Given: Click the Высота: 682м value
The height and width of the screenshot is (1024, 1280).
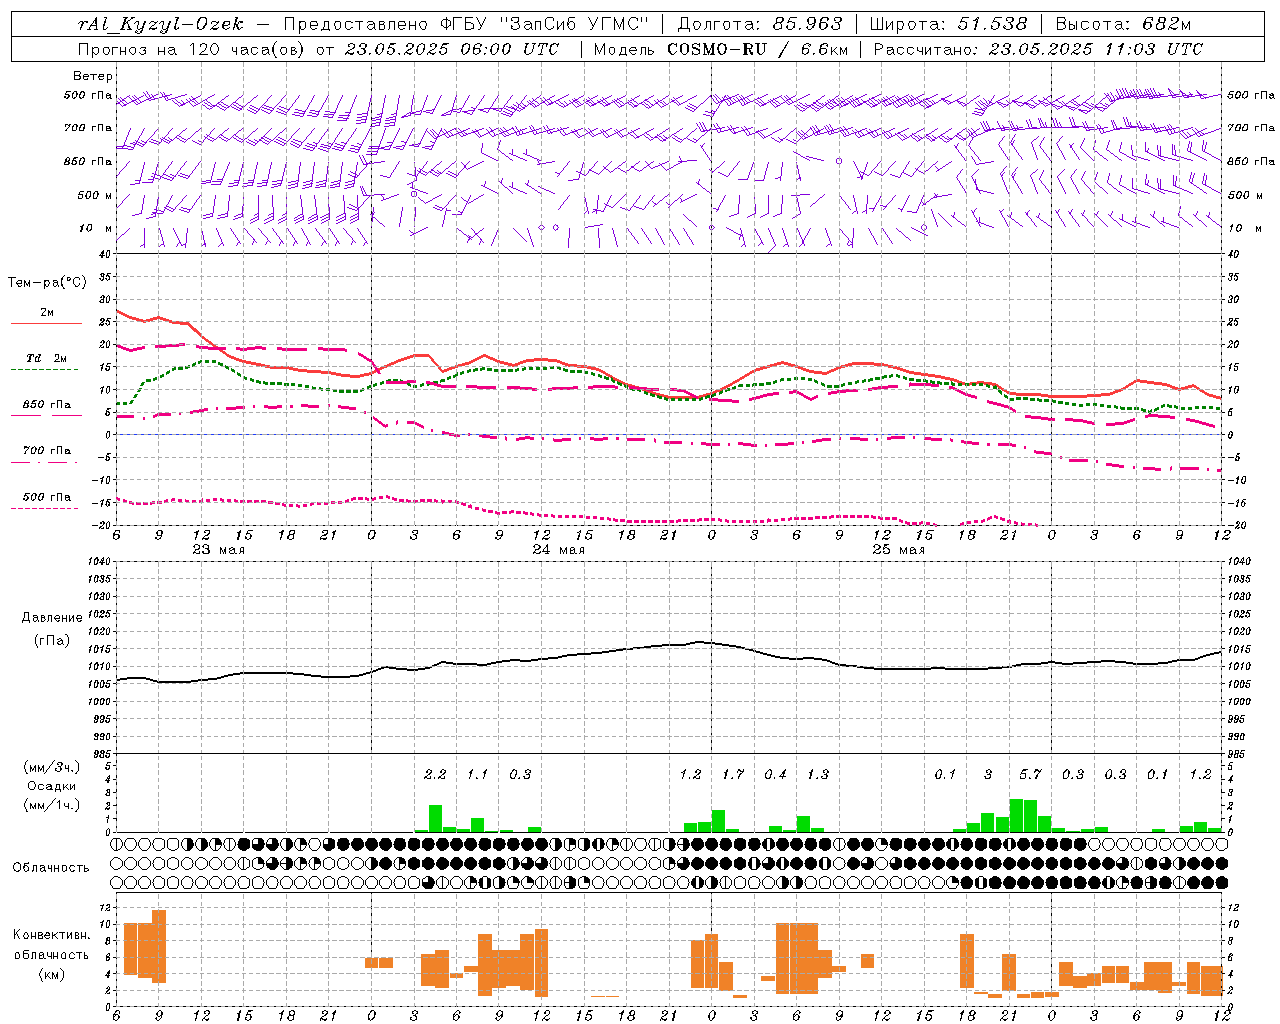Looking at the screenshot, I should pyautogui.click(x=1123, y=24).
